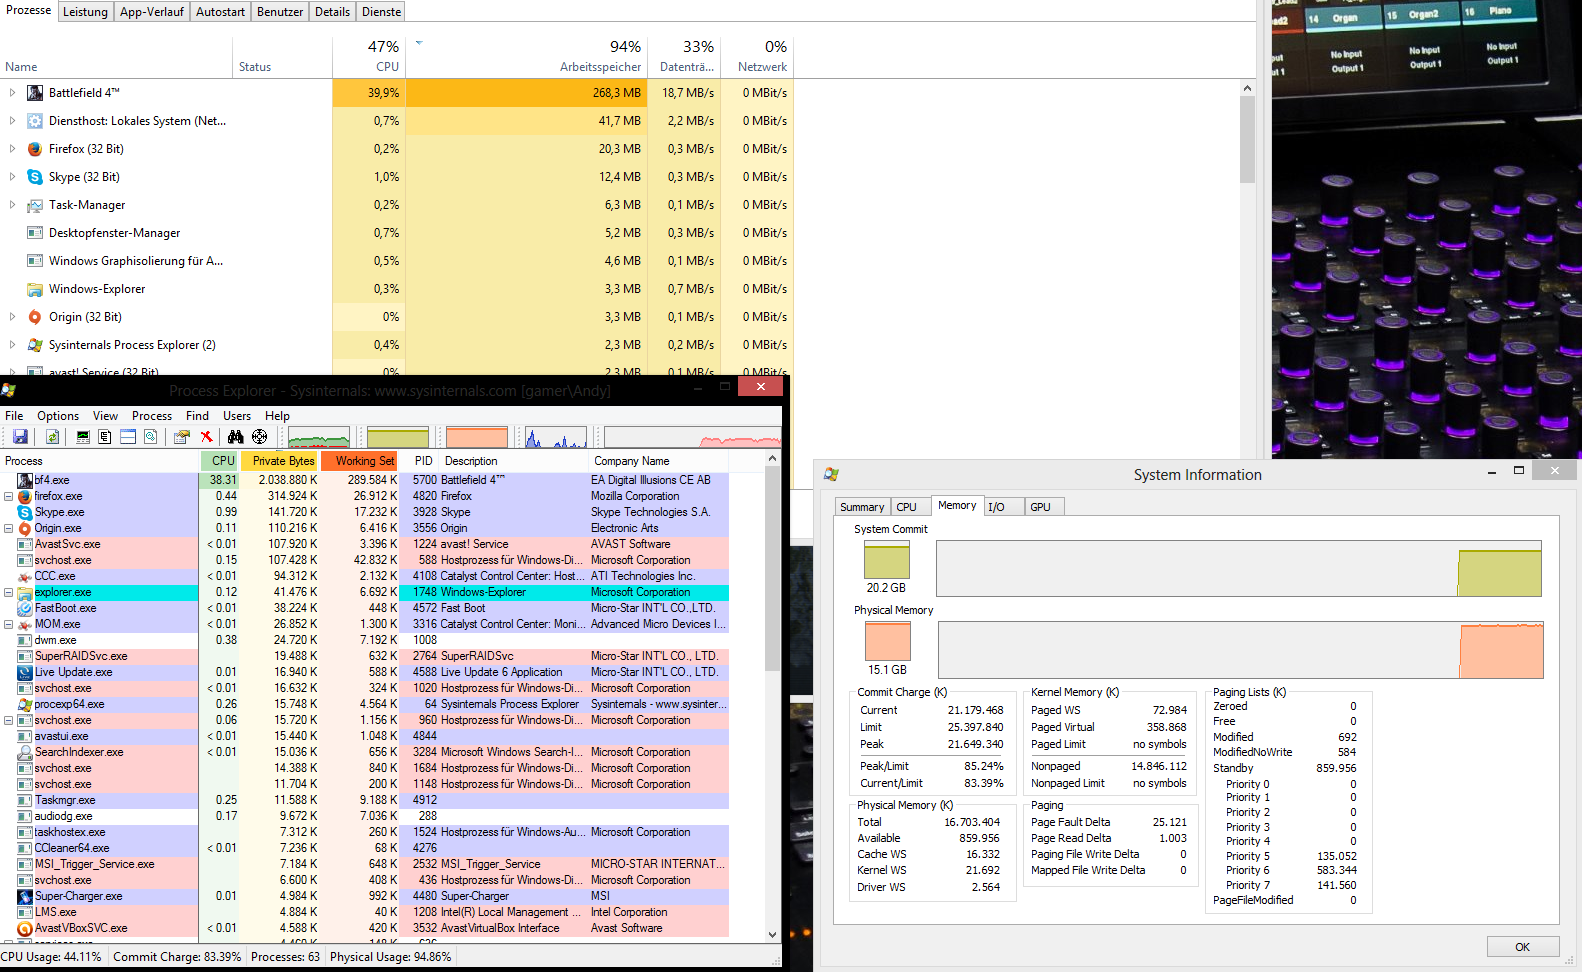
Task: Open the Dienste tab in Task Manager
Action: pos(381,12)
